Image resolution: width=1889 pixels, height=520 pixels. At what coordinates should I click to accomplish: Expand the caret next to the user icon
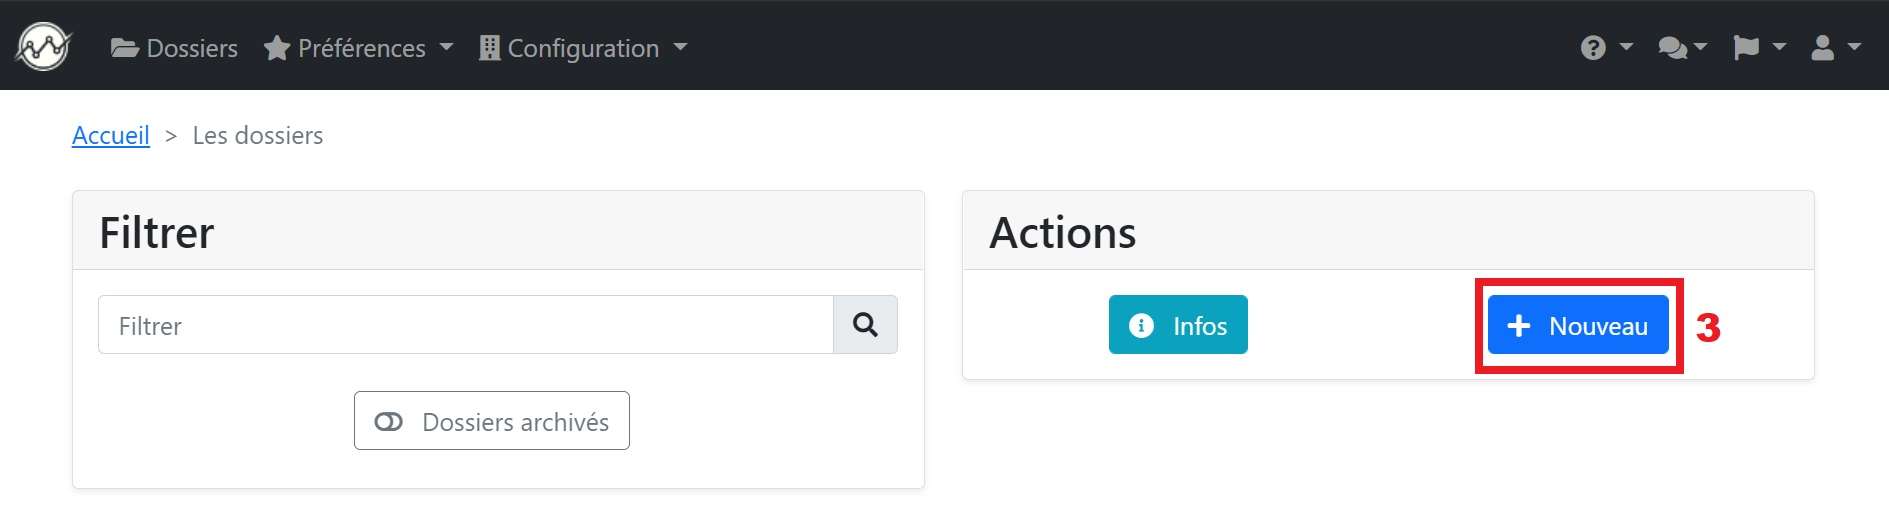pos(1854,47)
